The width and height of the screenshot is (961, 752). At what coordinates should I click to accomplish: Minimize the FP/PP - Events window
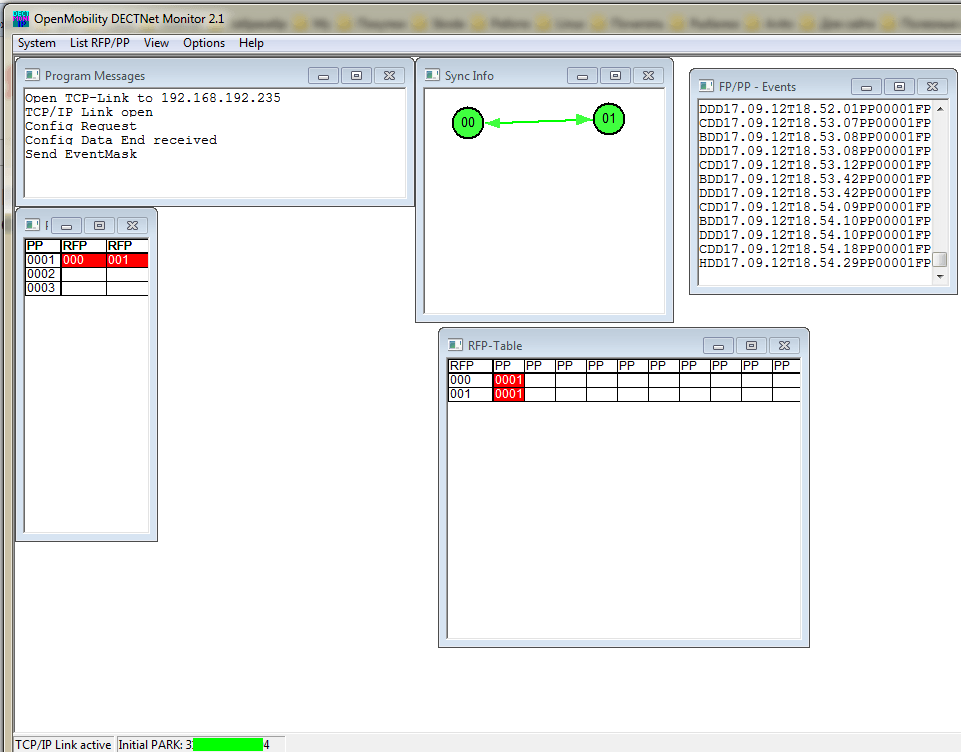[867, 87]
